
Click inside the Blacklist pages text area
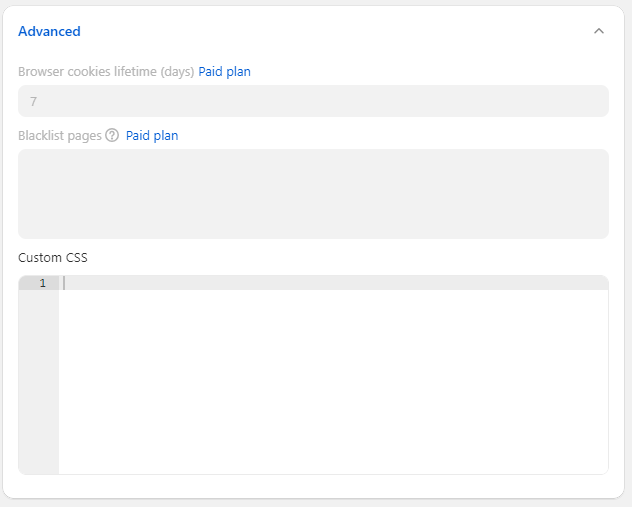point(313,193)
